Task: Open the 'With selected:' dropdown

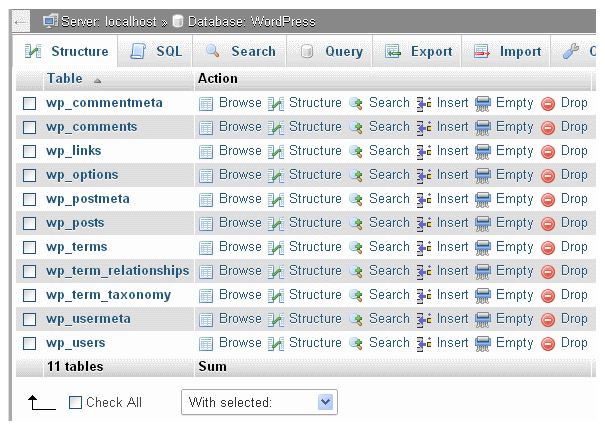Action: point(259,402)
